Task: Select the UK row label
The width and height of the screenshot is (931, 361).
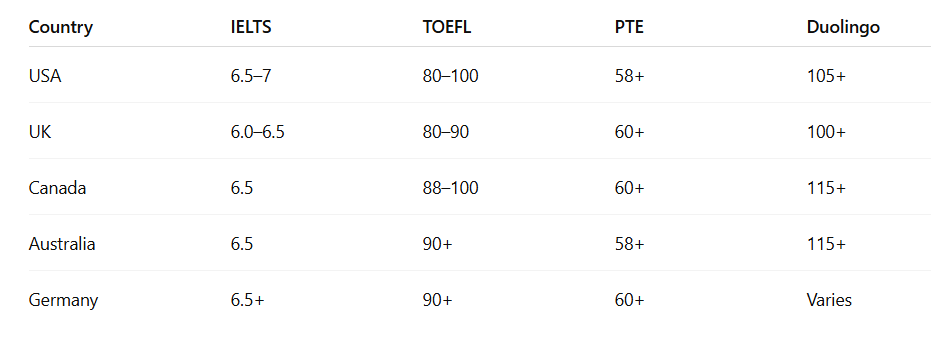Action: (40, 132)
